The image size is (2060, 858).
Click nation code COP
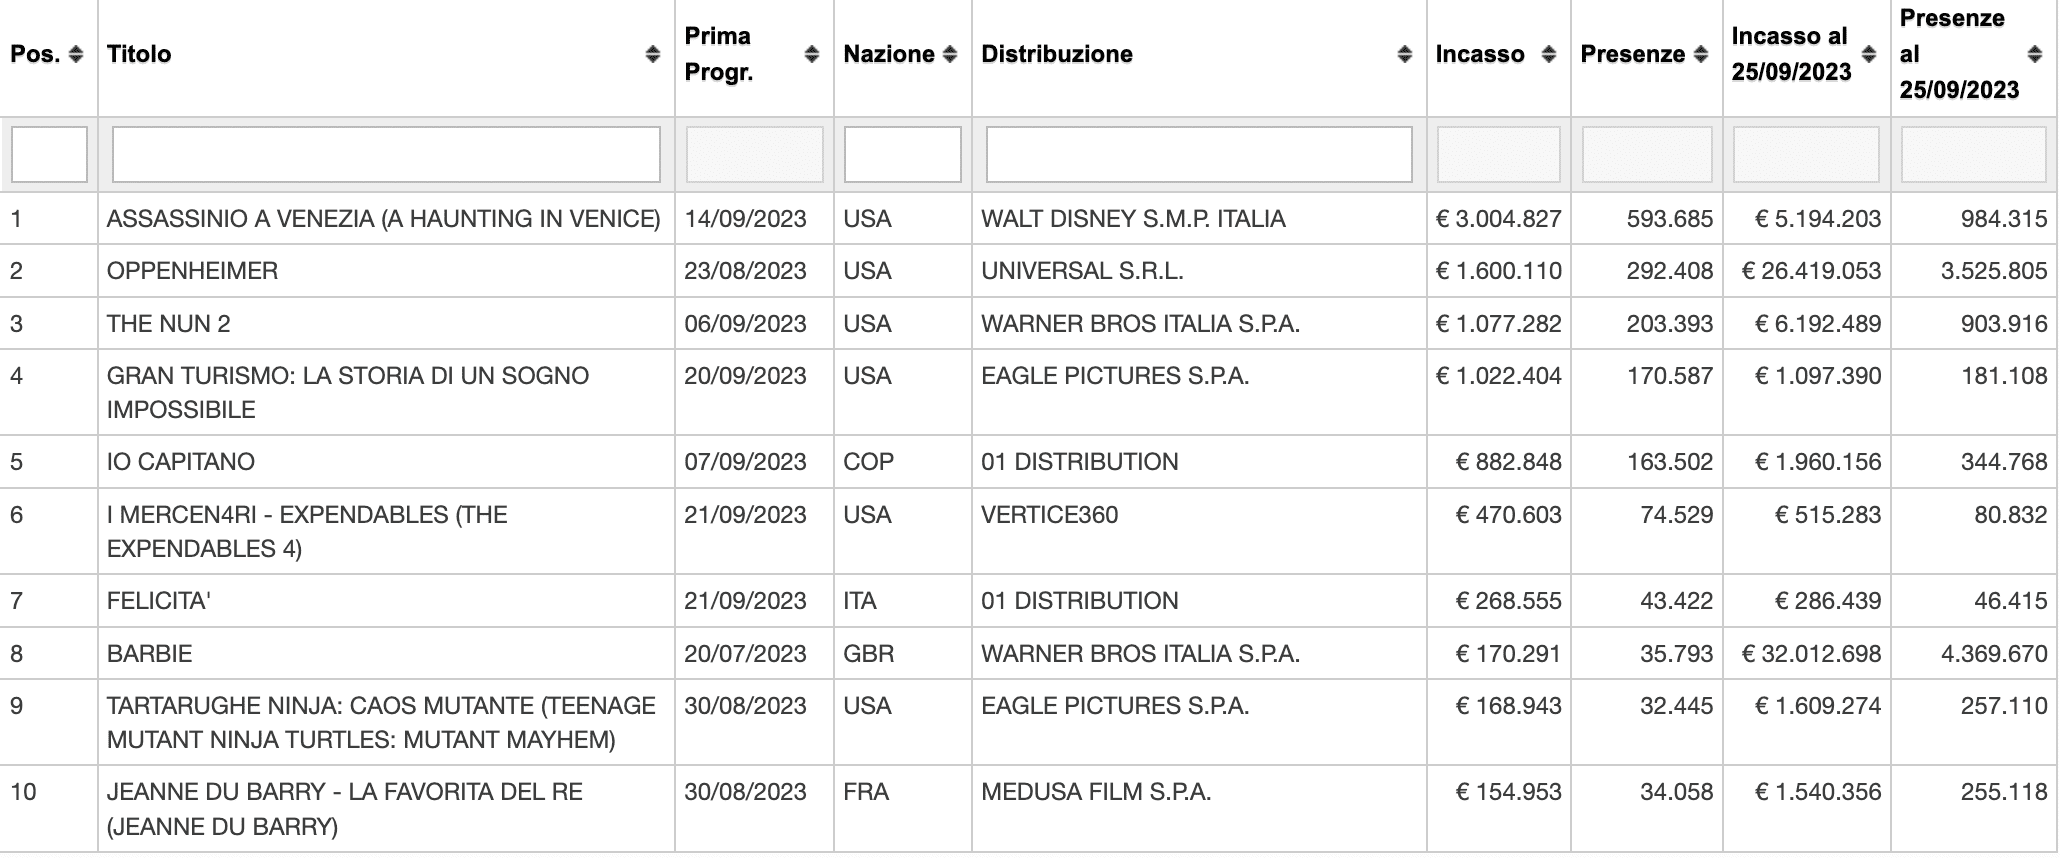868,462
